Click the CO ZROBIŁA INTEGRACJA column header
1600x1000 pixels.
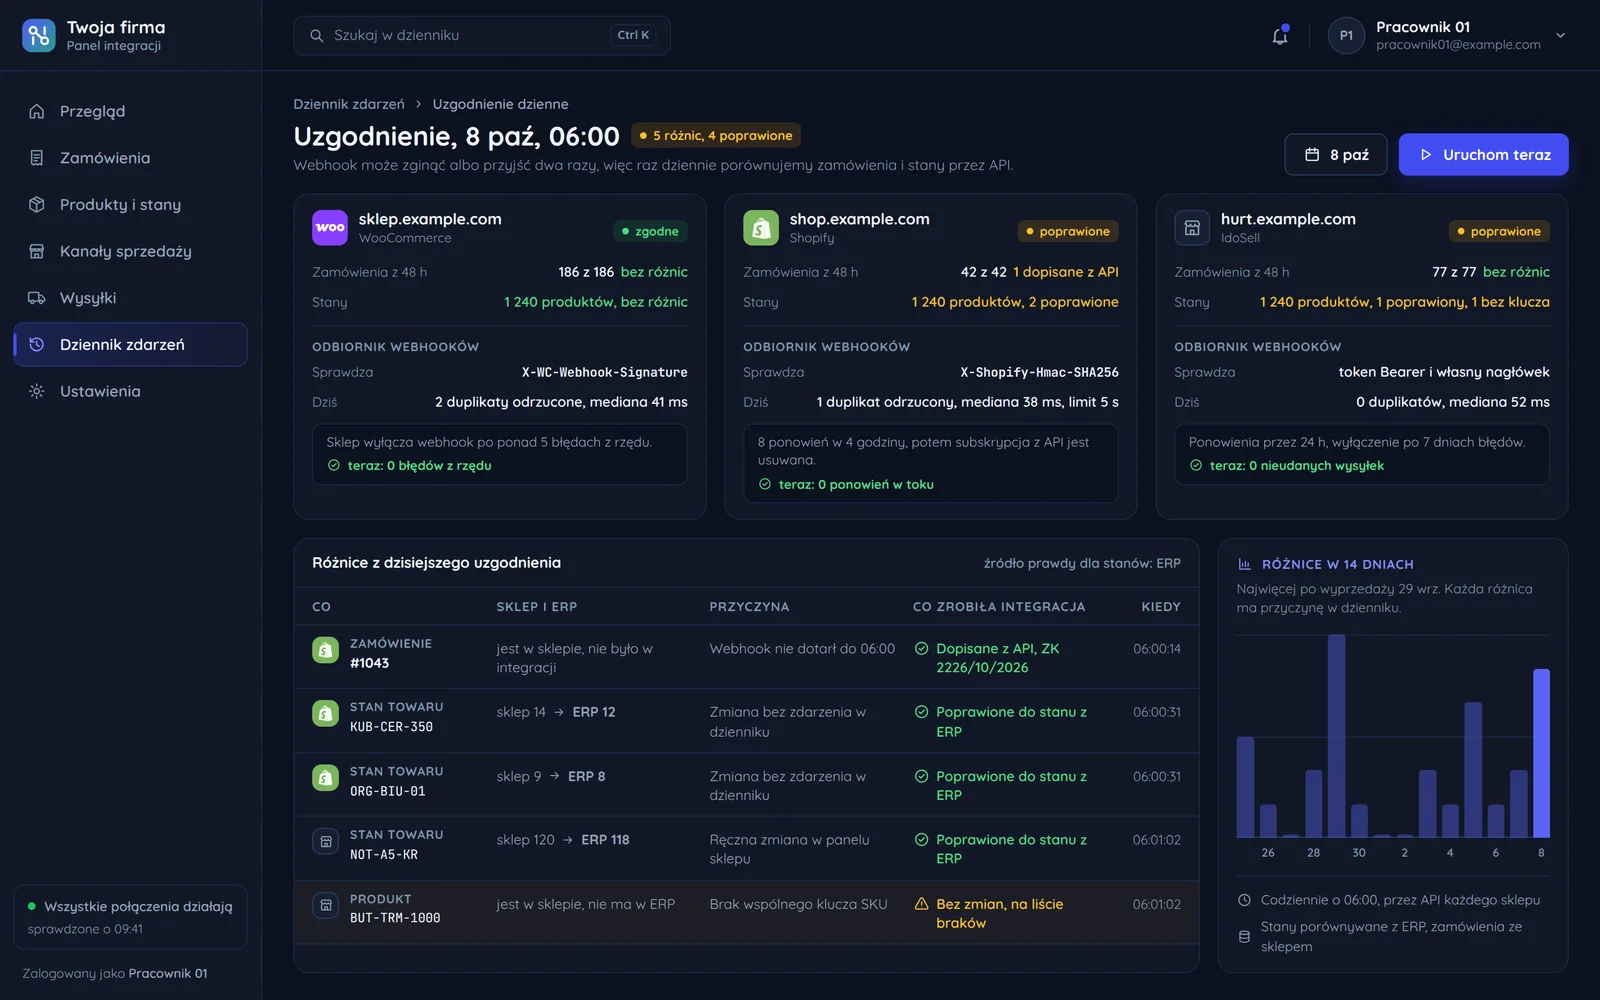coord(999,607)
